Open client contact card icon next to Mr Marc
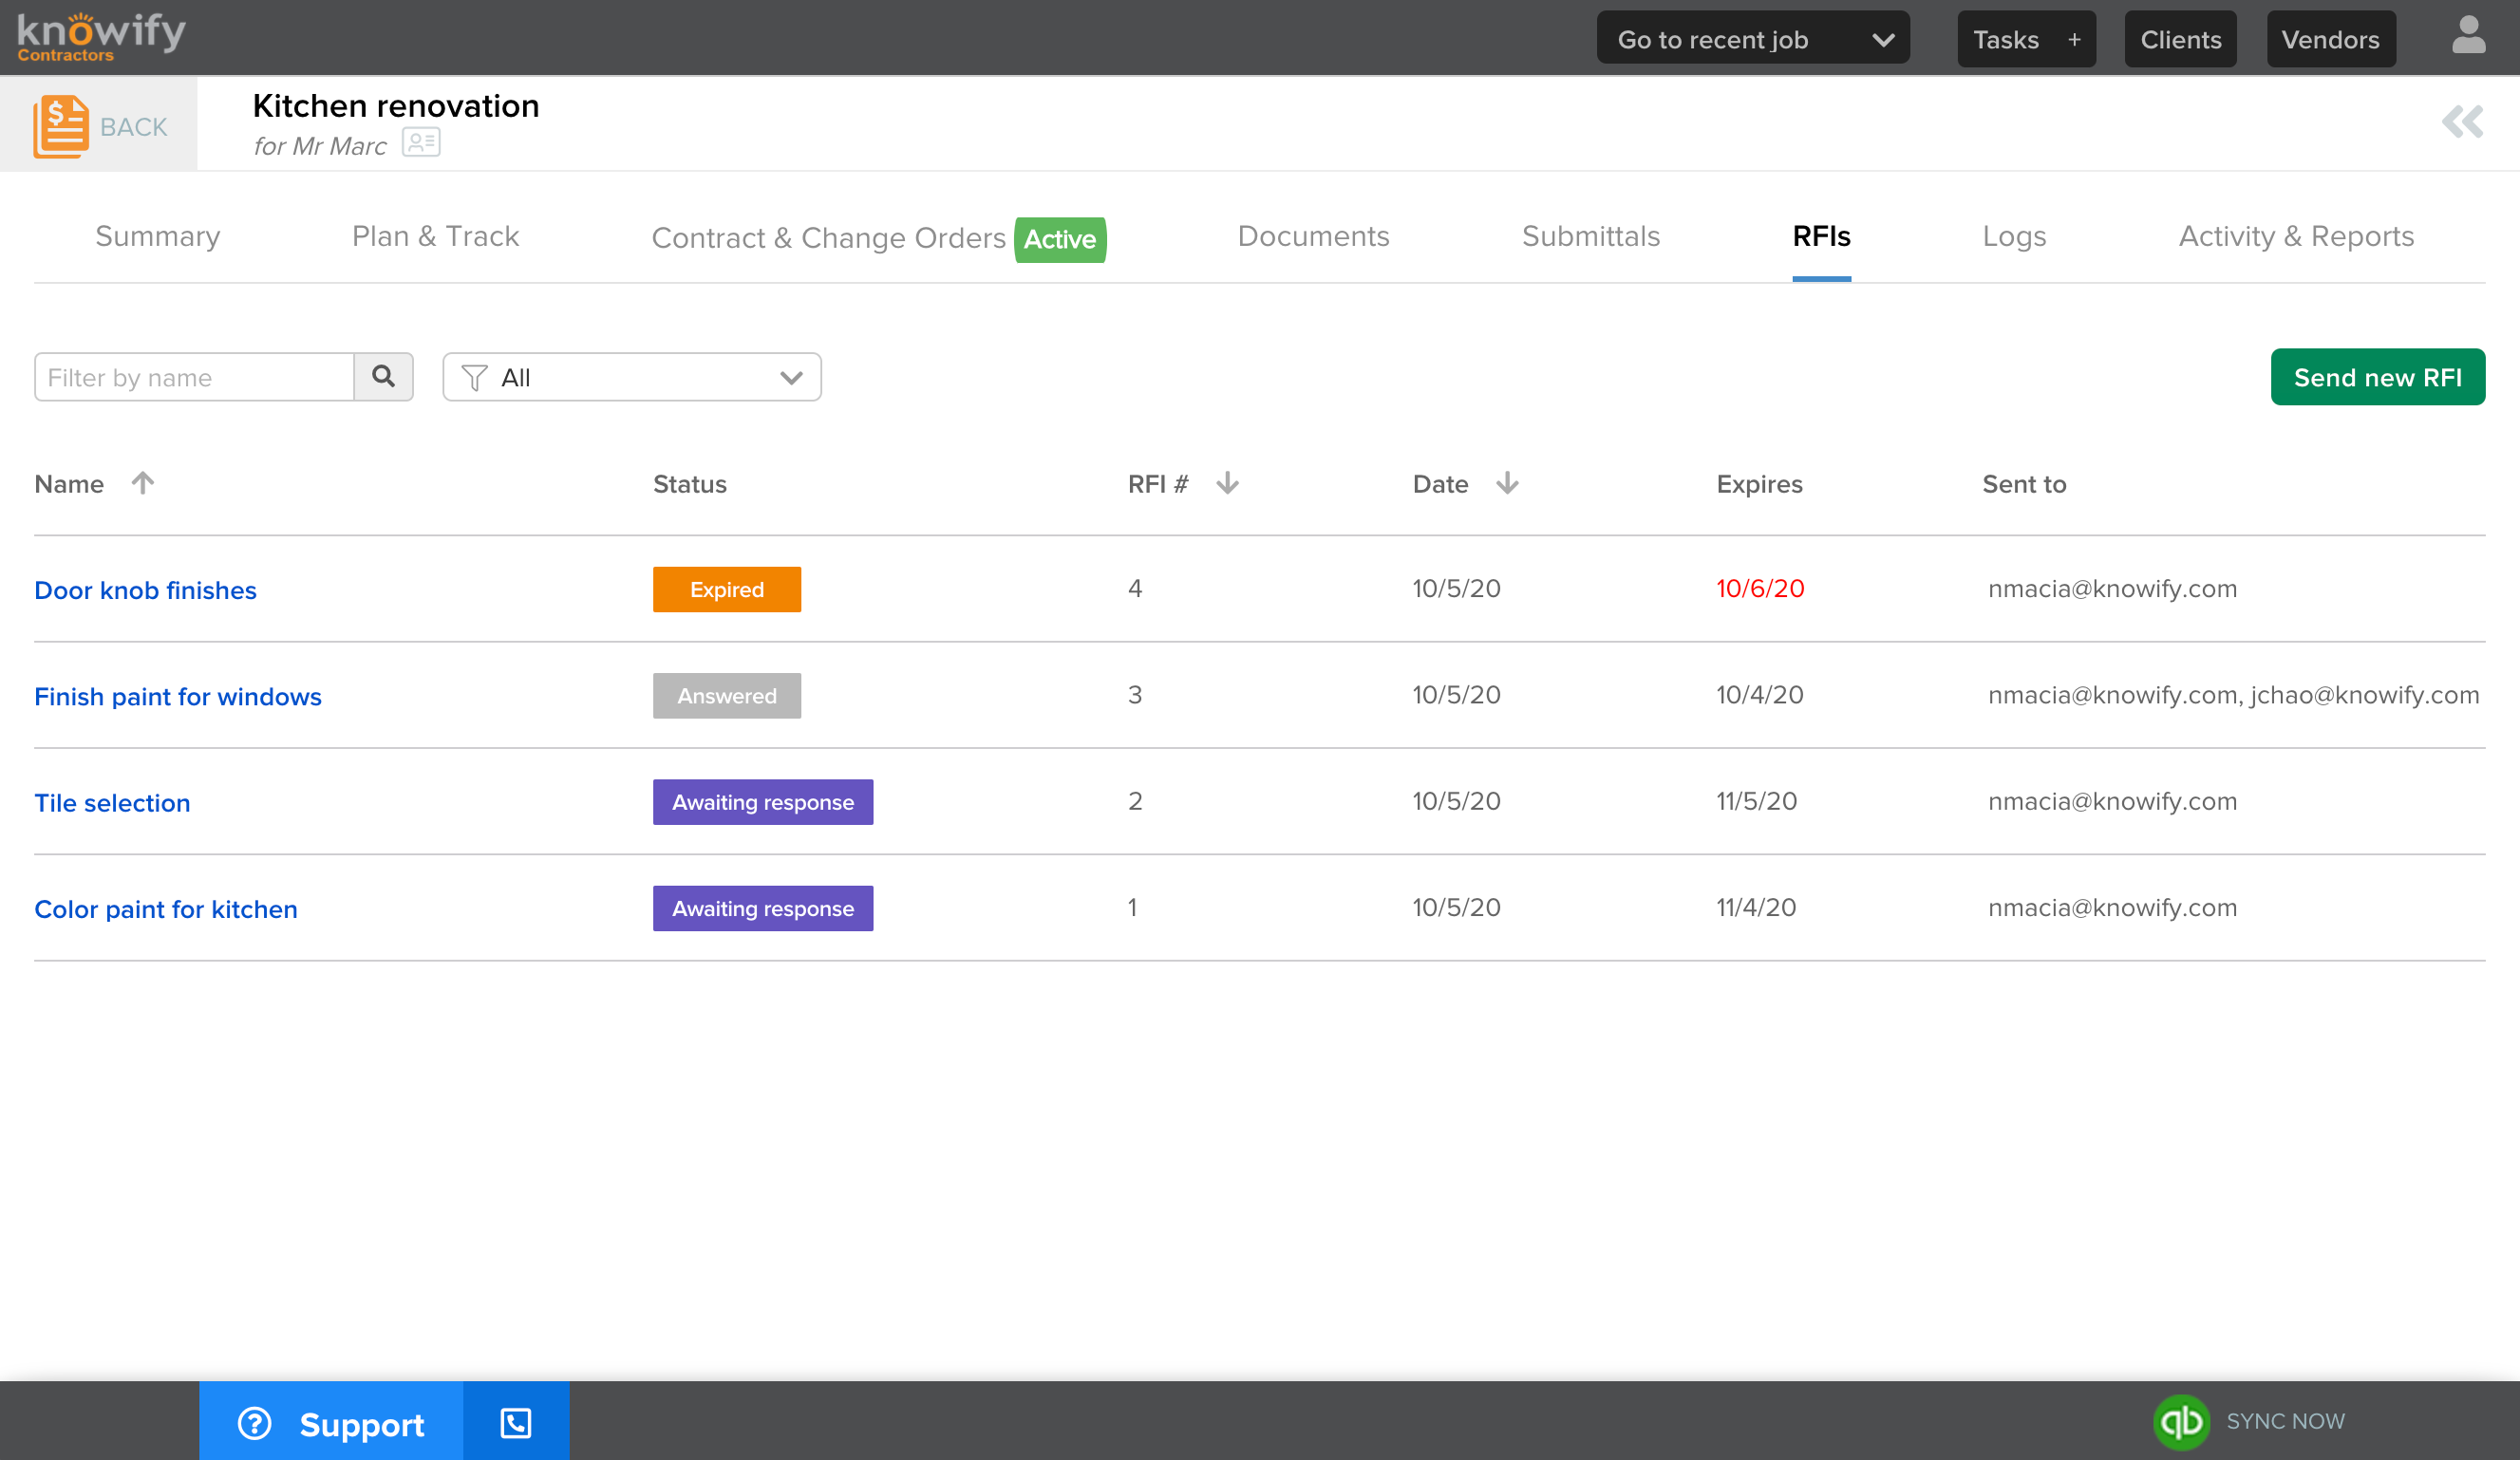This screenshot has width=2520, height=1460. [421, 143]
